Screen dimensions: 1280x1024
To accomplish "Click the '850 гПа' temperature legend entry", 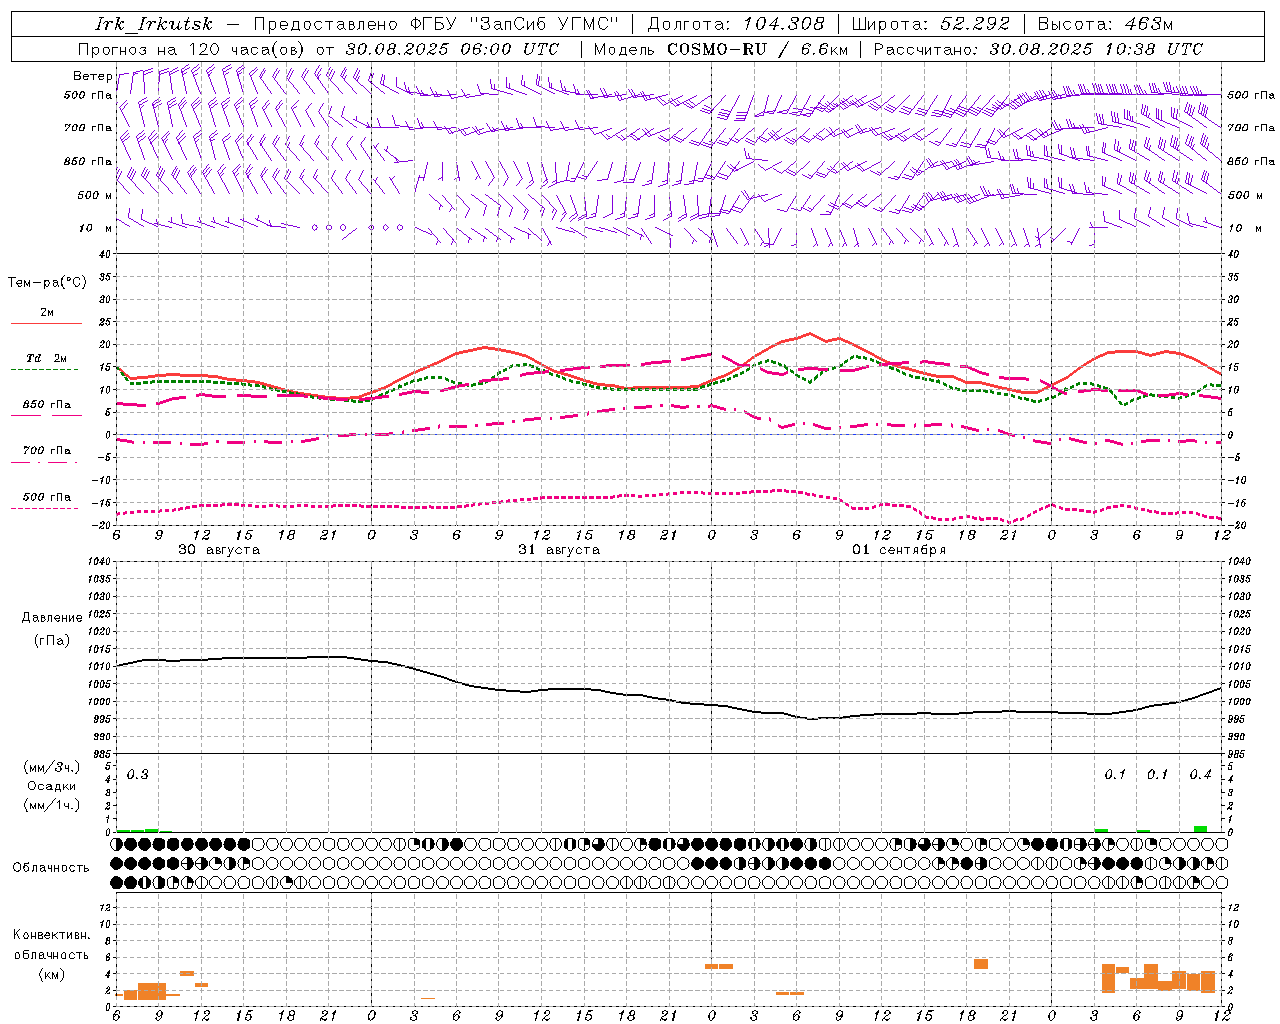I will pos(47,405).
